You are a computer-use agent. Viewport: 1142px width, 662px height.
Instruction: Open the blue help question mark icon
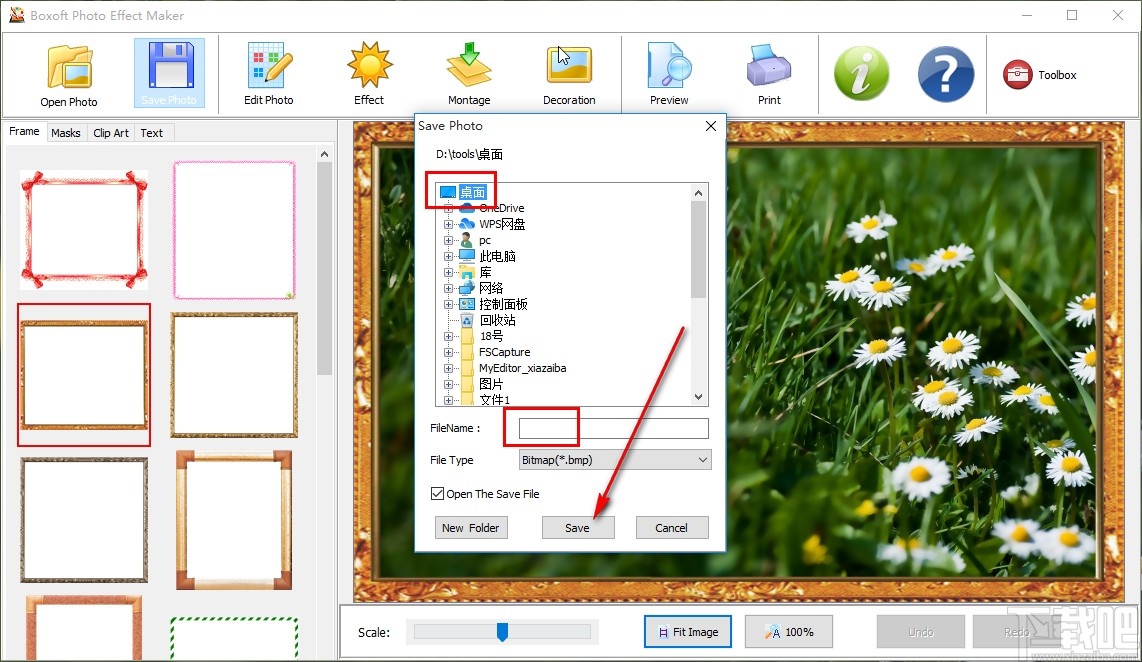945,74
